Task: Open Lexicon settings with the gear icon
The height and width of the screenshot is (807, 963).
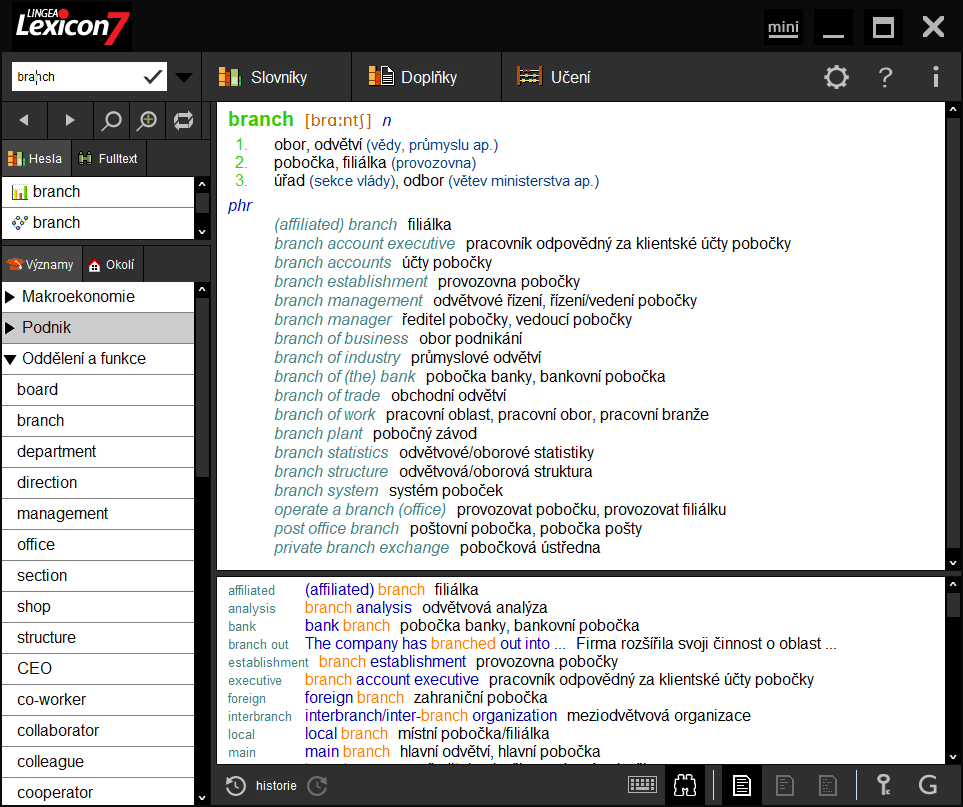Action: (836, 76)
